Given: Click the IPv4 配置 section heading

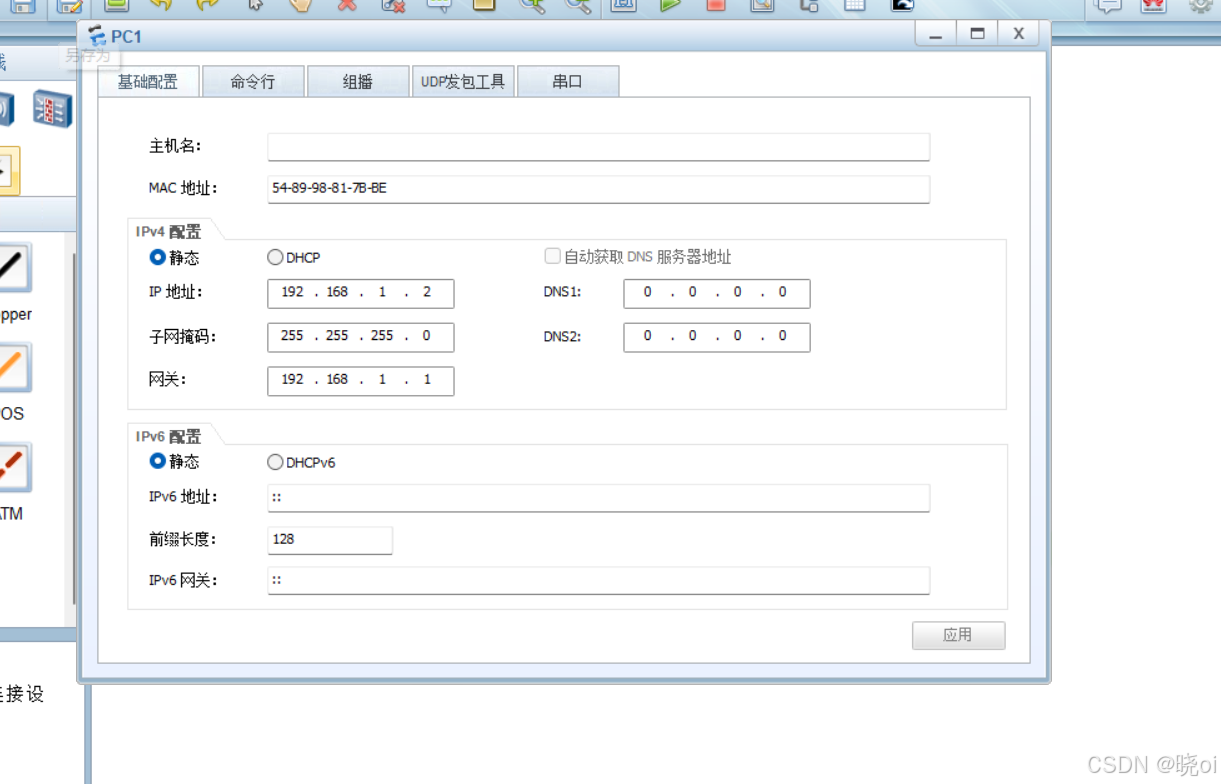Looking at the screenshot, I should point(168,231).
